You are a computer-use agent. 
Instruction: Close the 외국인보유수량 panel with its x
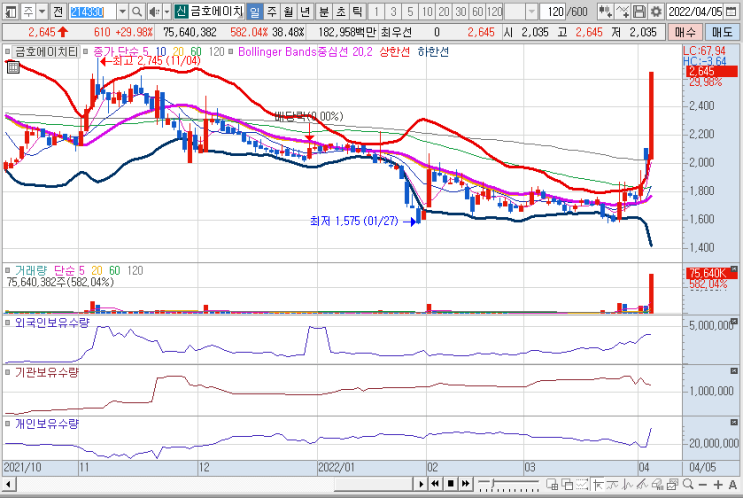click(734, 321)
